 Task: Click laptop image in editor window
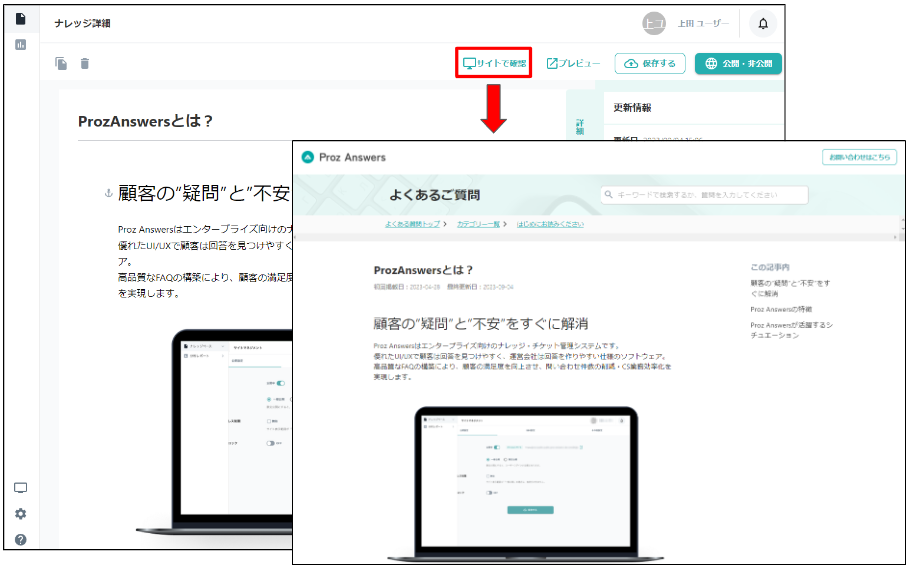(x=215, y=431)
